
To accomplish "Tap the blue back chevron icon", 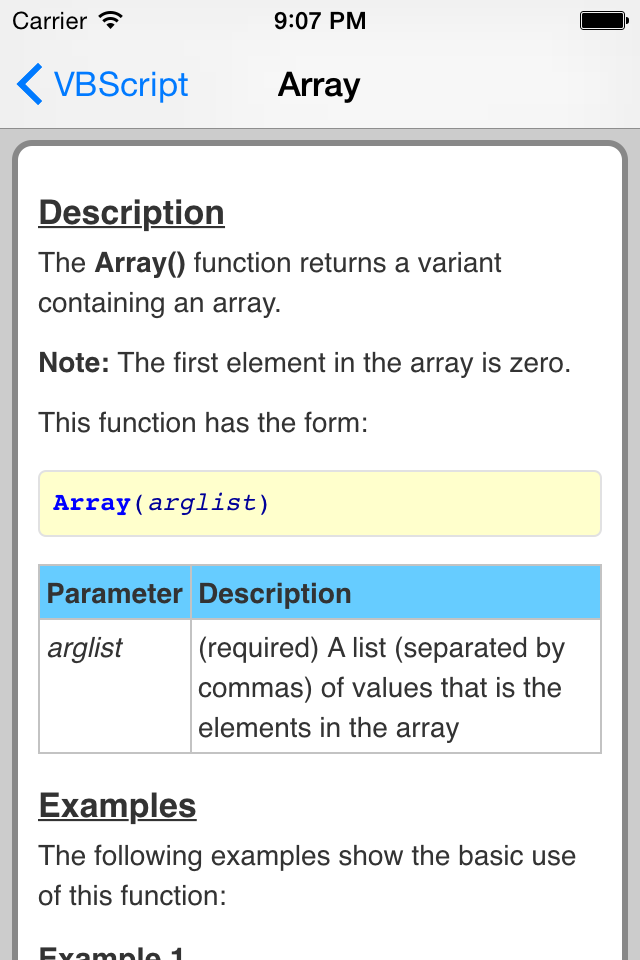I will pos(30,85).
